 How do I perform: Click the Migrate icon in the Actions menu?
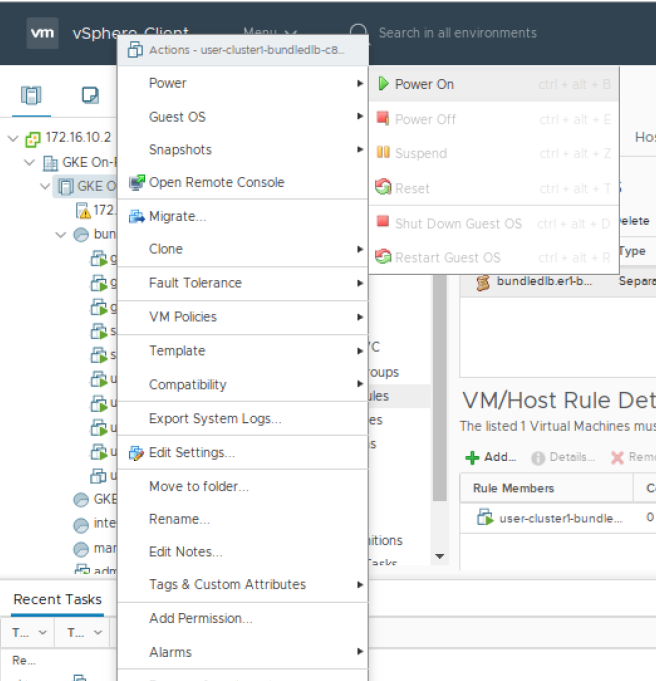(x=137, y=217)
